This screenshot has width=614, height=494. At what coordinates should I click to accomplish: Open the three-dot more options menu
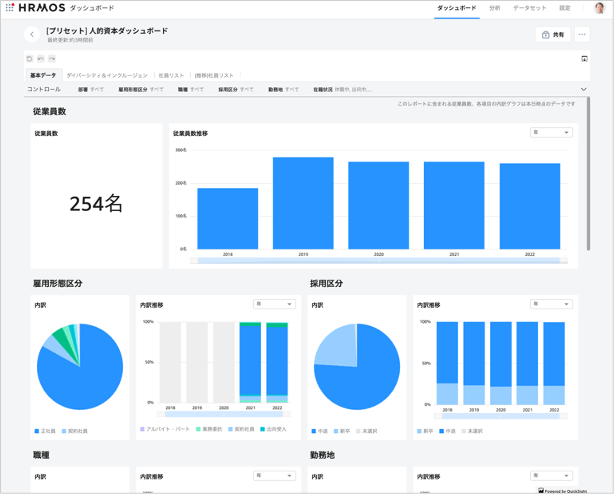(582, 34)
